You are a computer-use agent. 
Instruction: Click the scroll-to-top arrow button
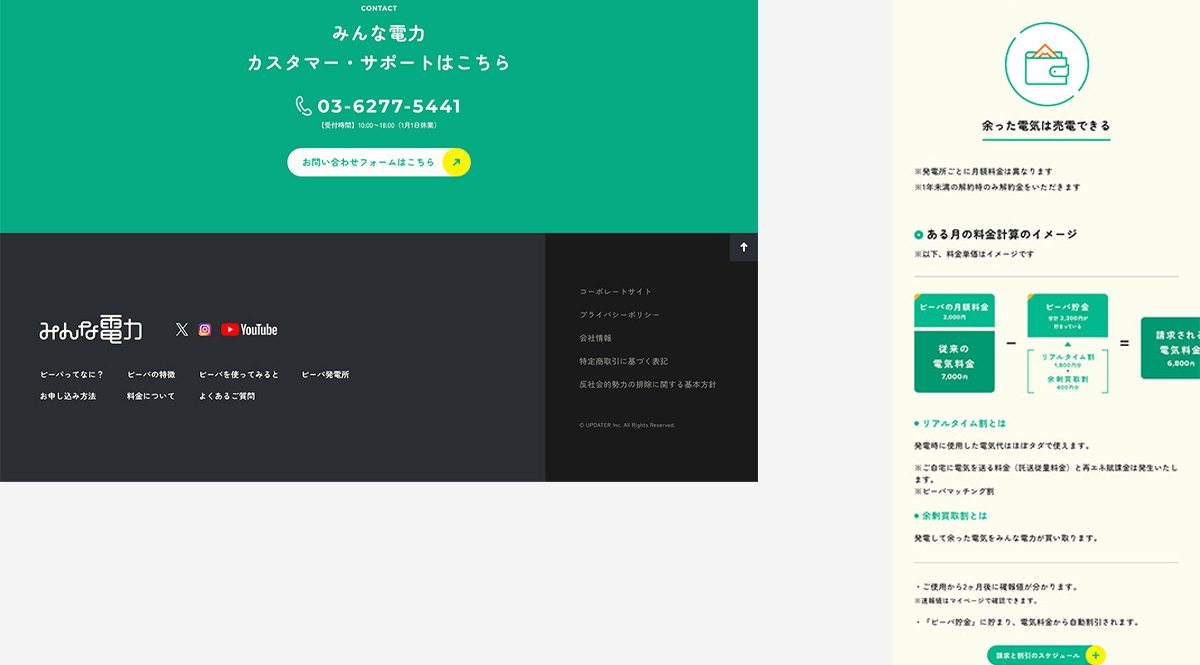[x=744, y=247]
